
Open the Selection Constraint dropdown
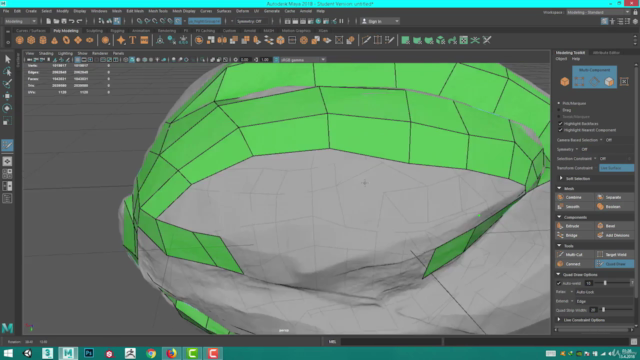click(x=595, y=158)
